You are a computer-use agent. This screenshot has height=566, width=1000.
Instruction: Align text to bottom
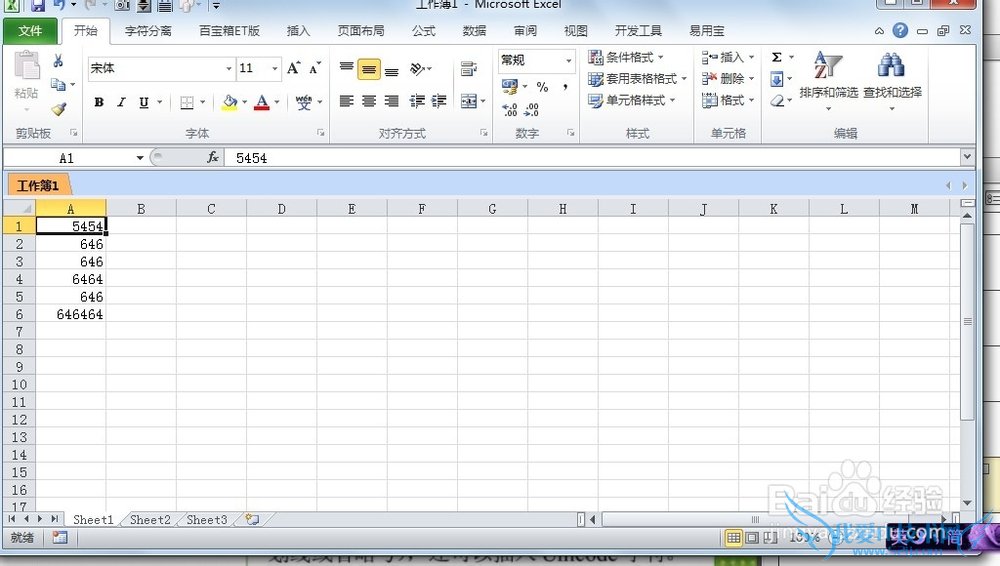[x=392, y=69]
